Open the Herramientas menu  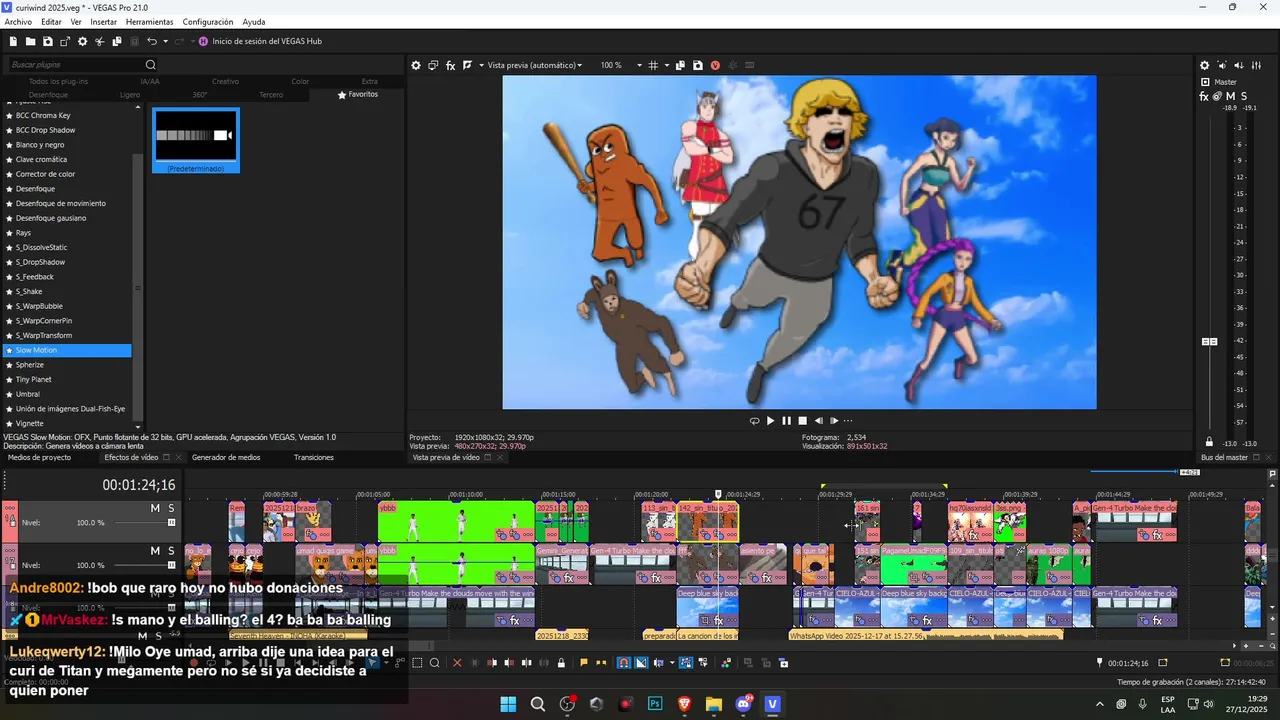pos(149,22)
